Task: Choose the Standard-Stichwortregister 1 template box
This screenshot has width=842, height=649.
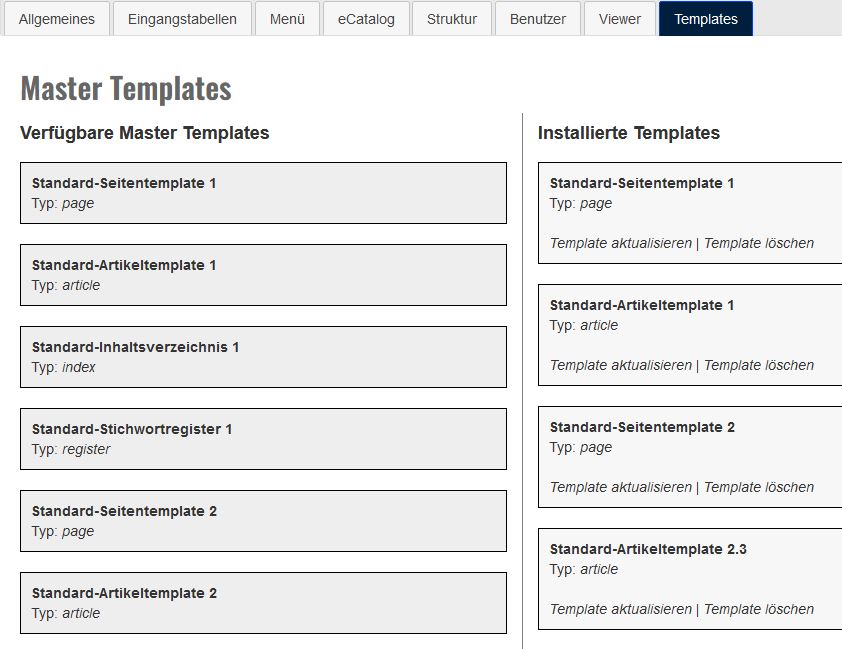Action: [x=263, y=439]
